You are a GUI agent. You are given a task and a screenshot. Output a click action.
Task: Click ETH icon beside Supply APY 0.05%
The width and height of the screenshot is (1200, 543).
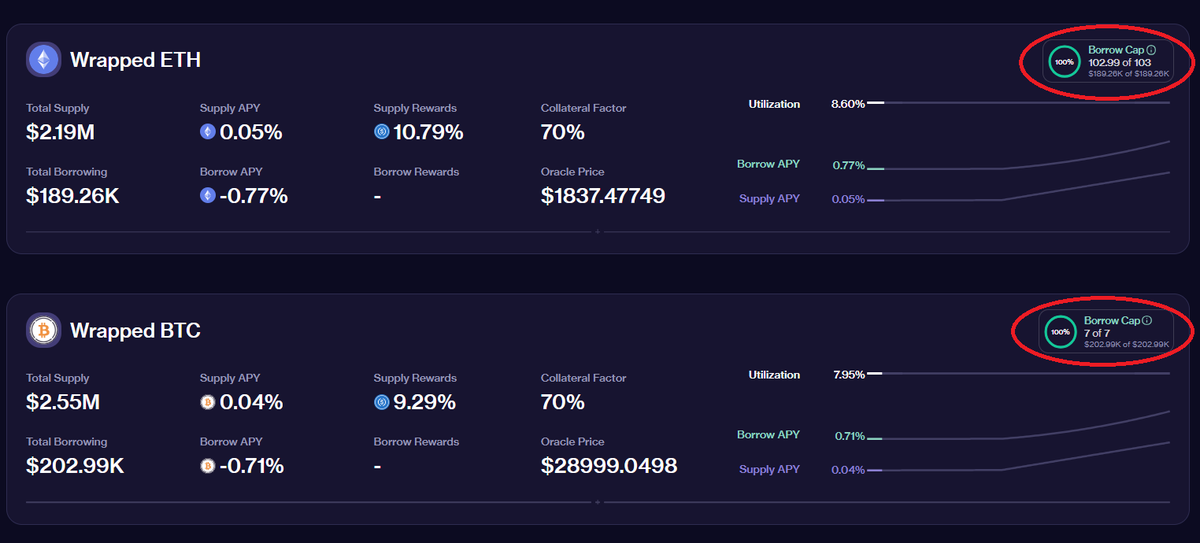(x=208, y=132)
